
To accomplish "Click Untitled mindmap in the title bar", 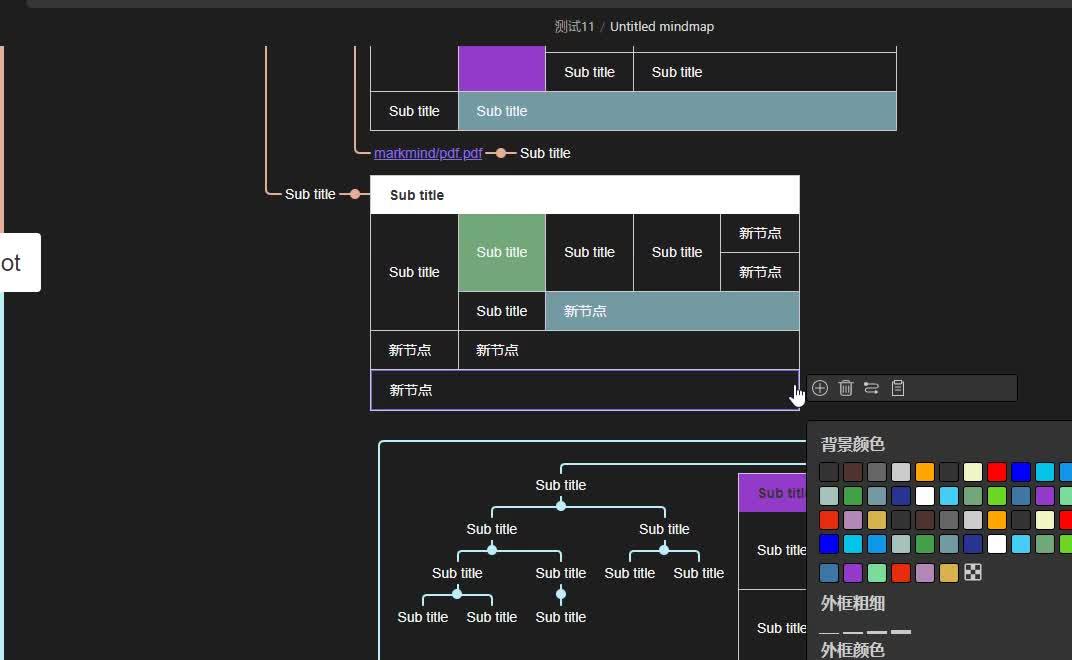I will tap(661, 26).
